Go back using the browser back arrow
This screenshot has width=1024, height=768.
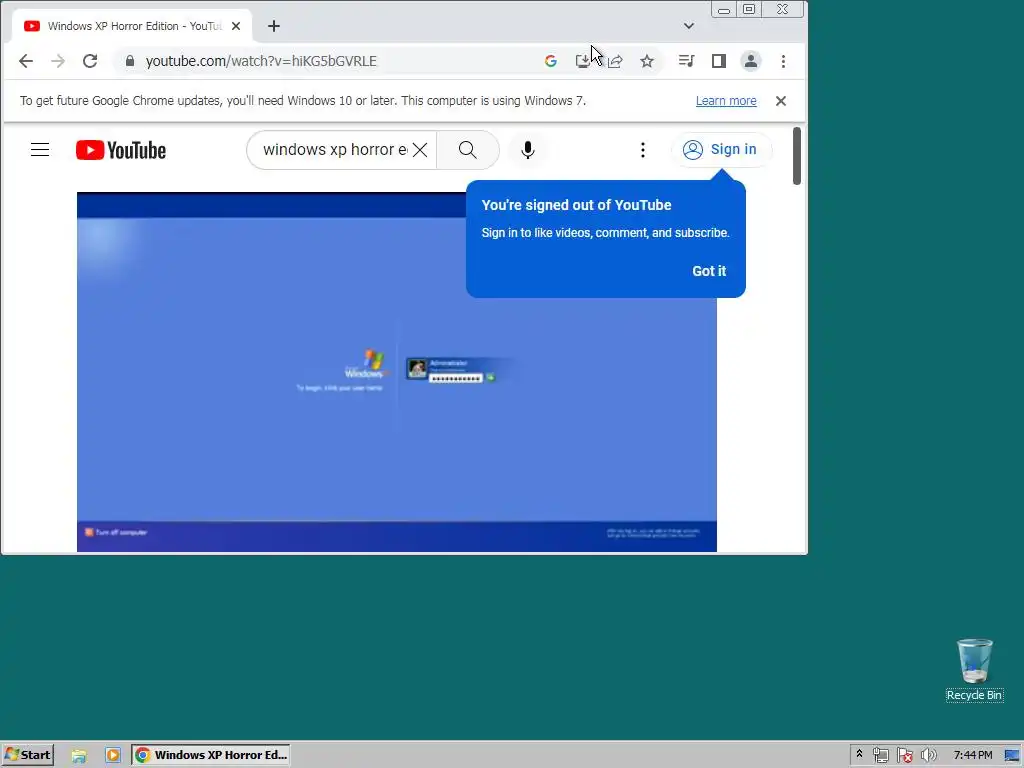pyautogui.click(x=26, y=61)
